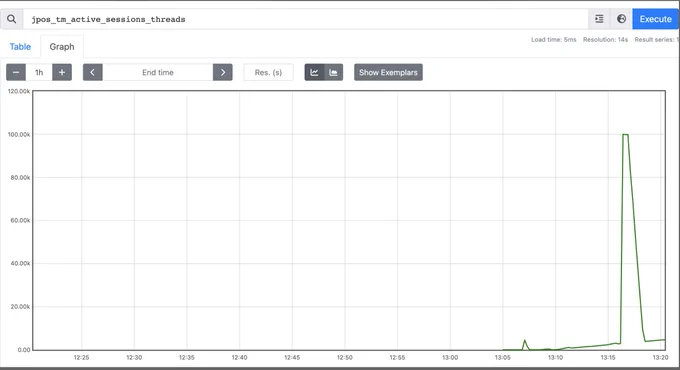Click the 100k peak of the green line
Viewport: 680px width, 370px height.
(625, 135)
